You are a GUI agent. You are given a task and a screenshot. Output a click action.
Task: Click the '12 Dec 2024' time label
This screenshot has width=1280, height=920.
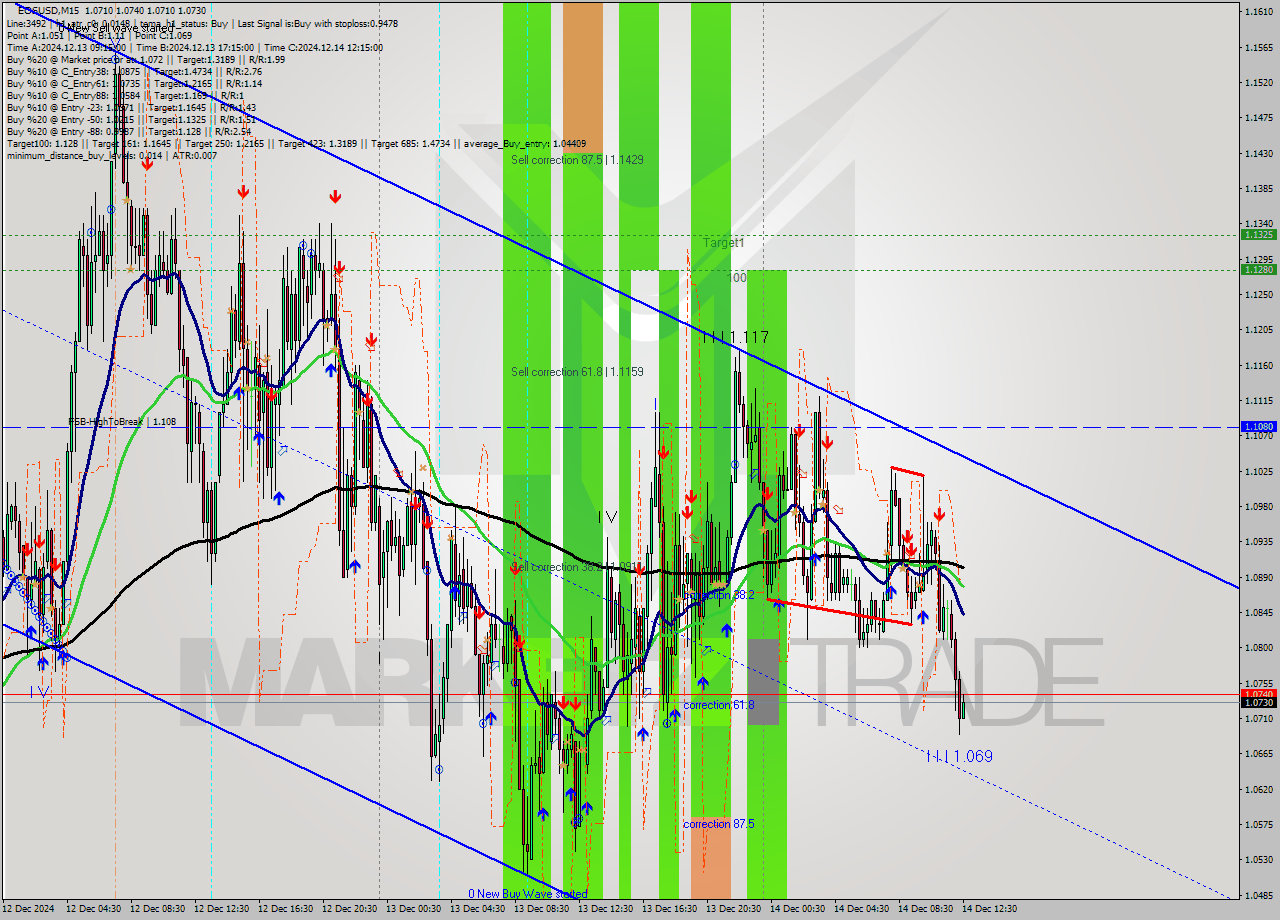click(x=29, y=909)
